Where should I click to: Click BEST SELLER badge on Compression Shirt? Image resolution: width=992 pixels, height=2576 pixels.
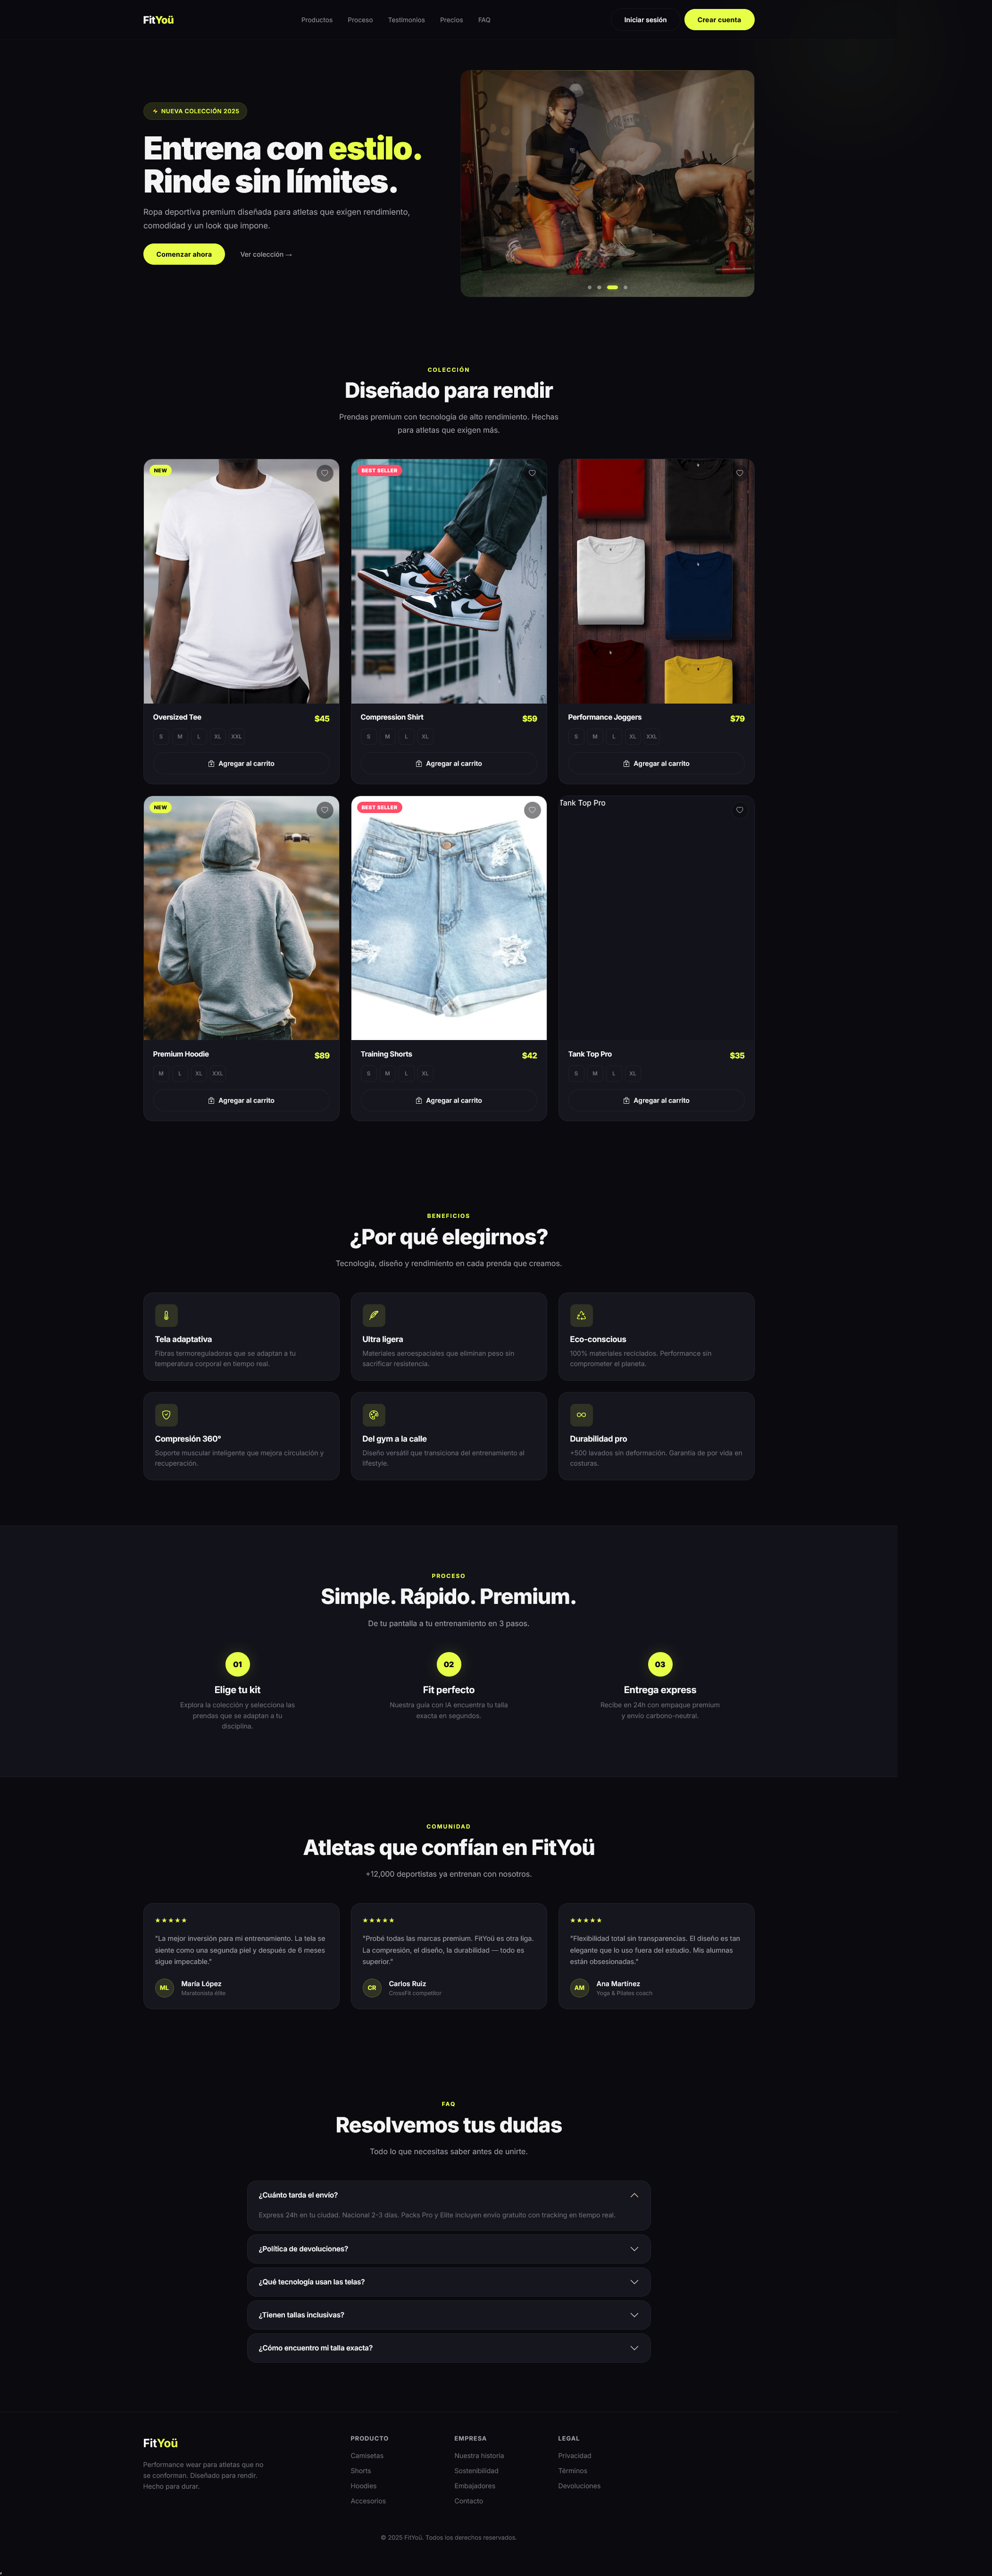pyautogui.click(x=379, y=470)
